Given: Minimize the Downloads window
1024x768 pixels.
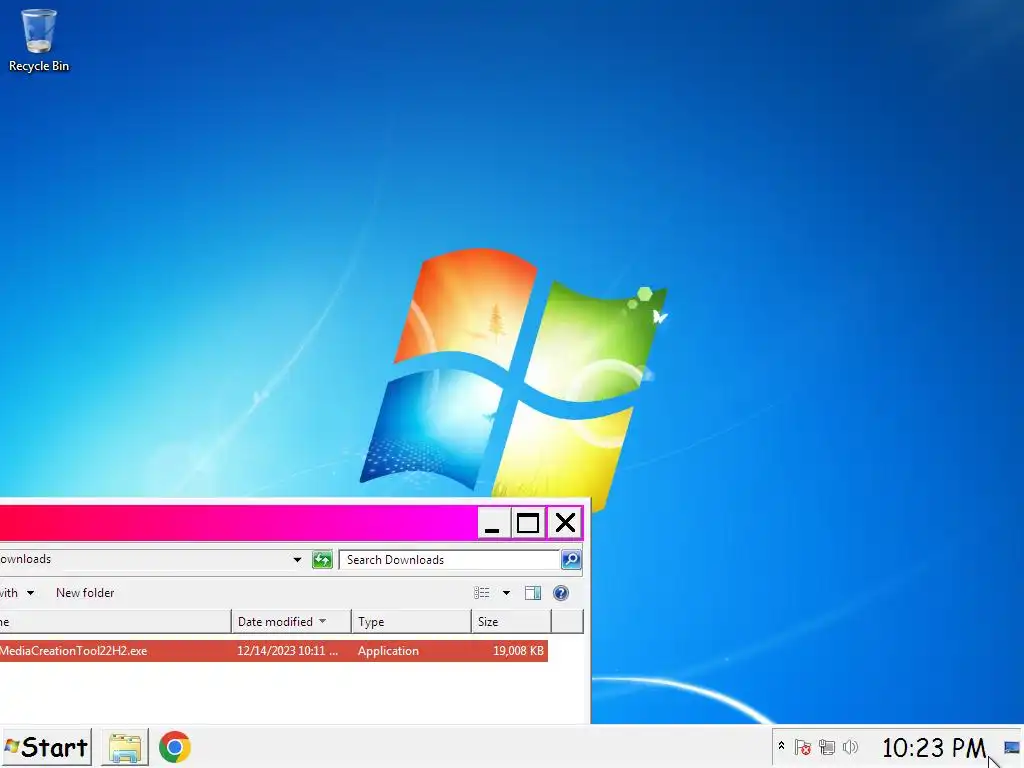Looking at the screenshot, I should pos(492,523).
